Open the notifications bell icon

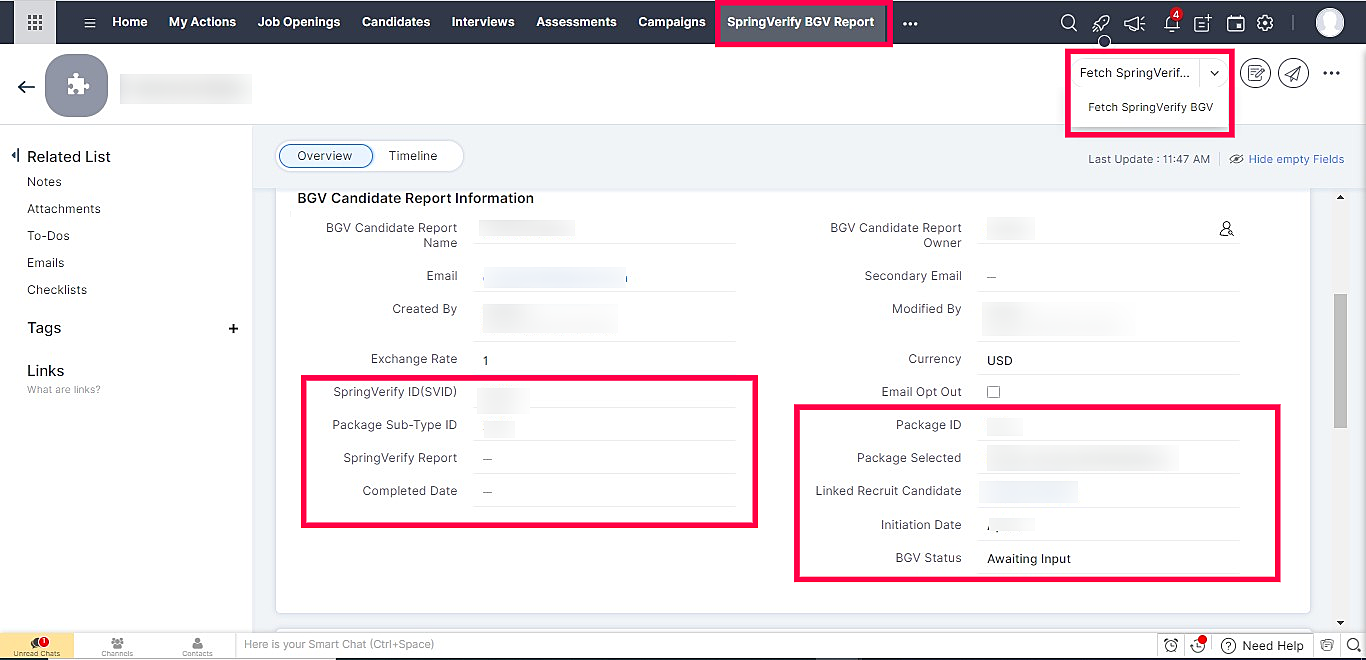click(x=1171, y=23)
